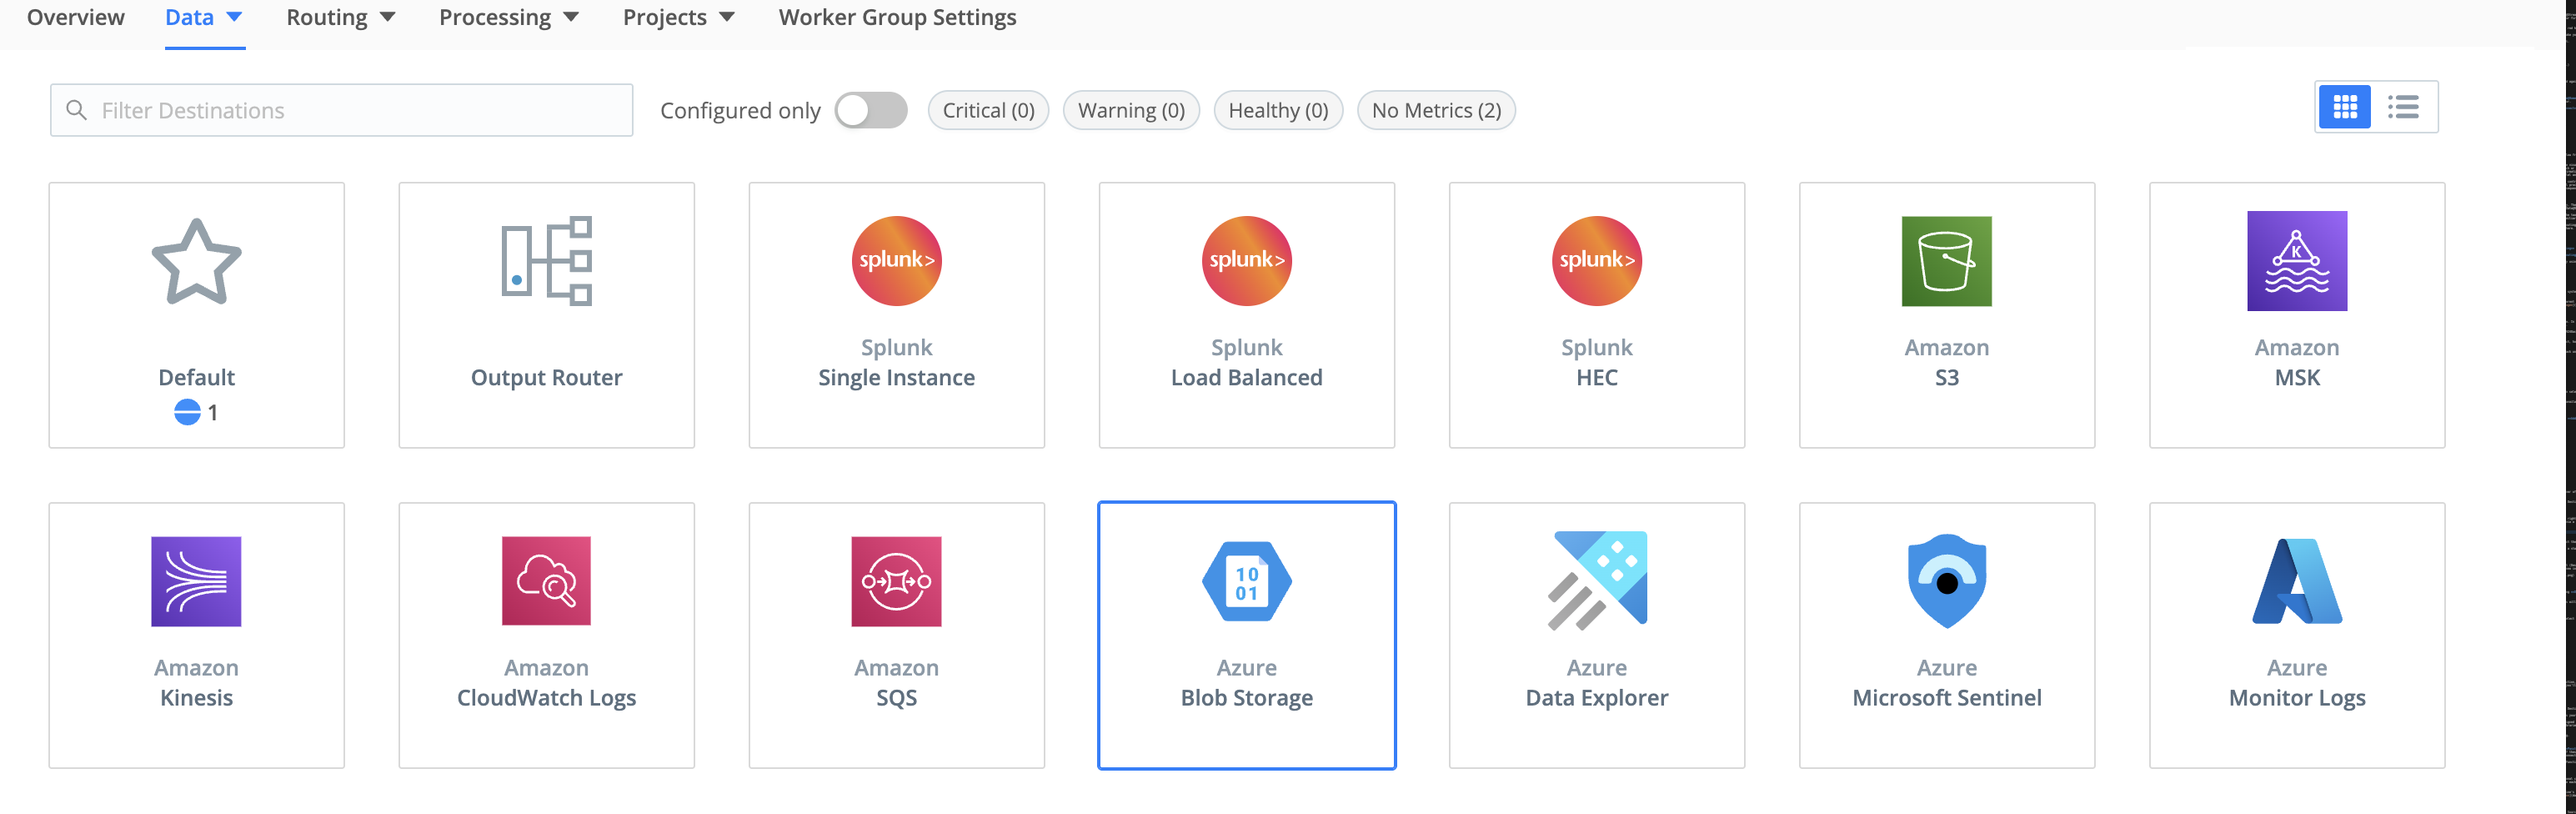This screenshot has width=2576, height=814.
Task: Open Amazon CloudWatch Logs destination
Action: tap(546, 634)
